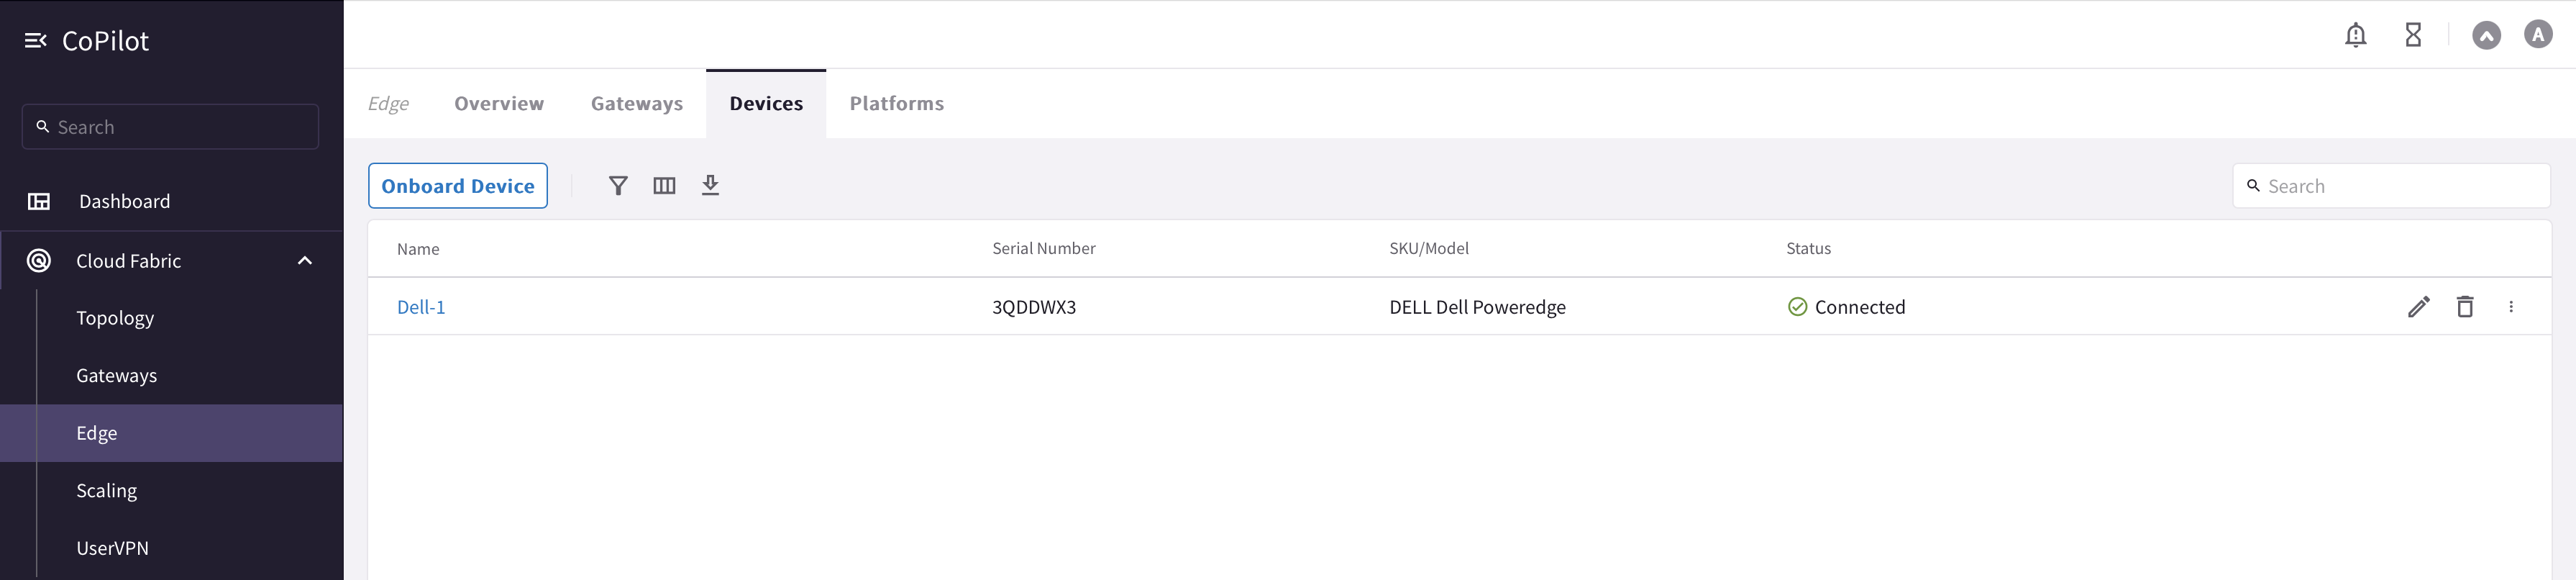The image size is (2576, 580).
Task: Open the three-dot menu for Dell-1
Action: 2512,307
